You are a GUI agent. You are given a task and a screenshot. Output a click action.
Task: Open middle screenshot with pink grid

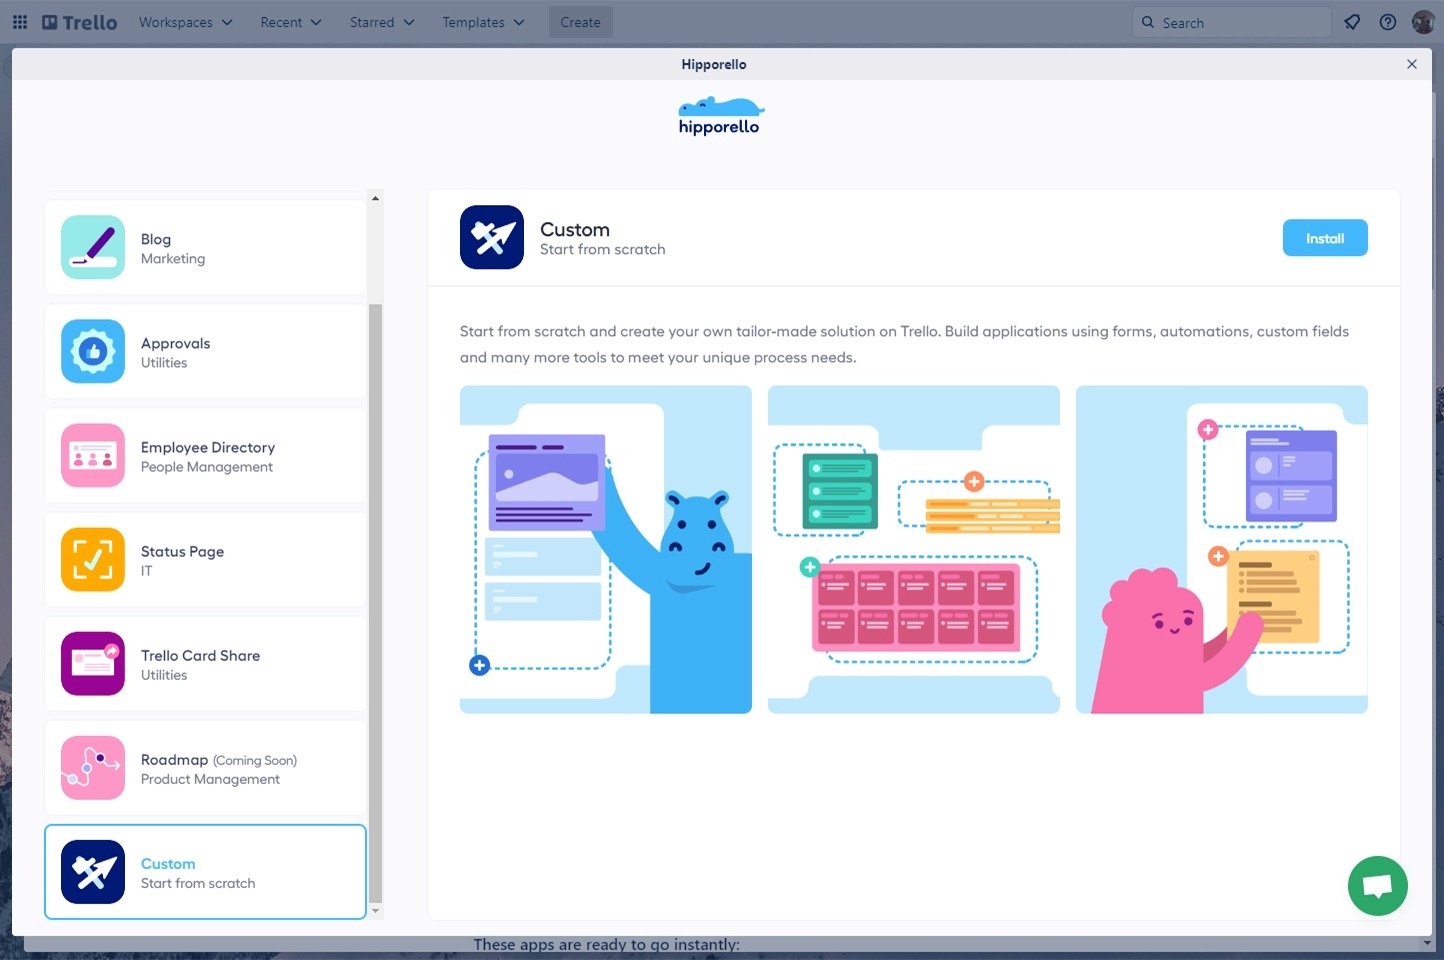[x=914, y=549]
